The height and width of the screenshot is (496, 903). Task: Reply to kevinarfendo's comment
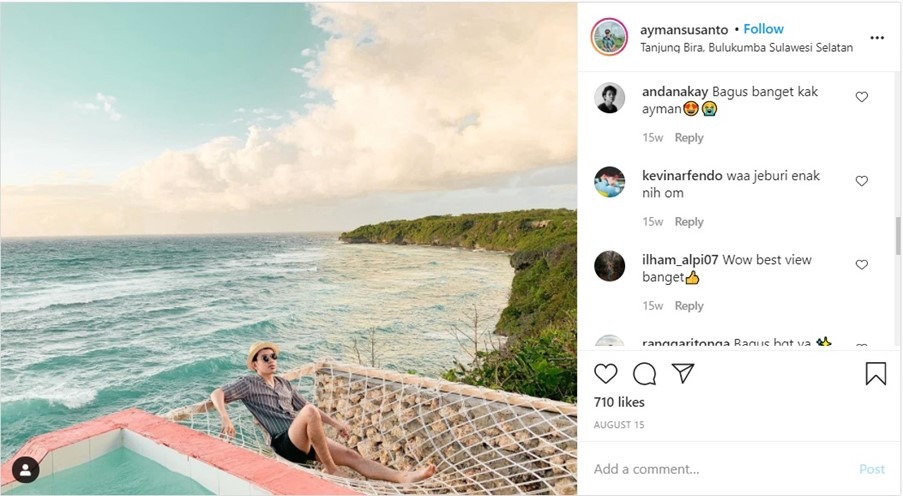click(x=689, y=222)
